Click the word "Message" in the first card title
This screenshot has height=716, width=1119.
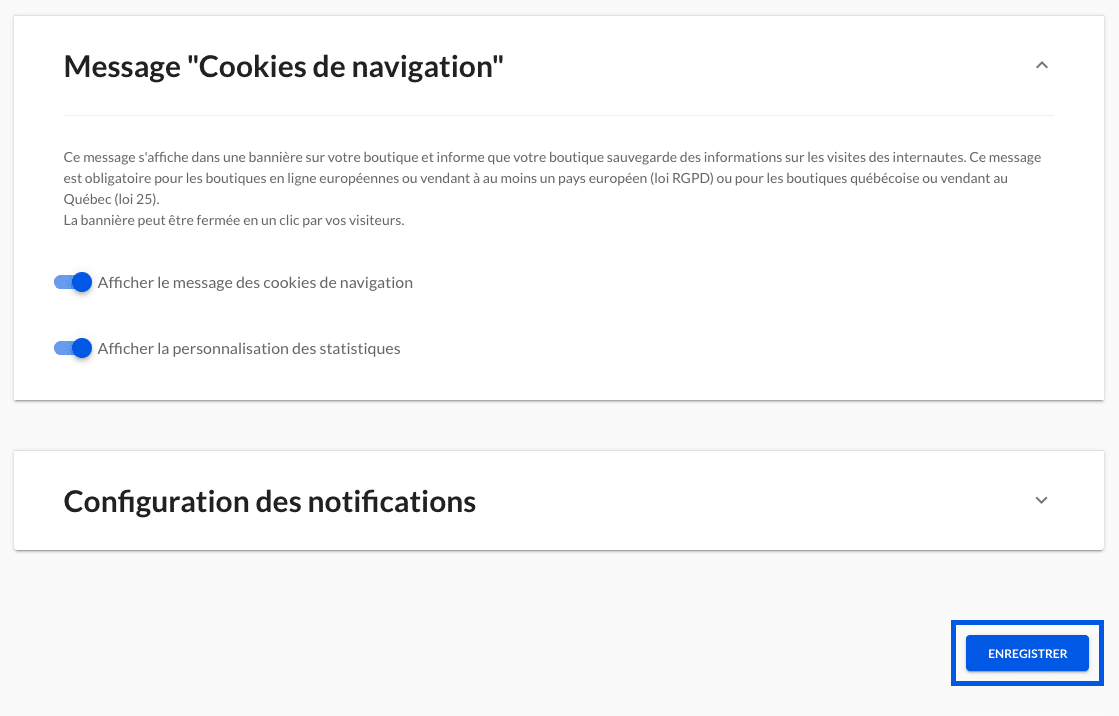click(x=122, y=68)
